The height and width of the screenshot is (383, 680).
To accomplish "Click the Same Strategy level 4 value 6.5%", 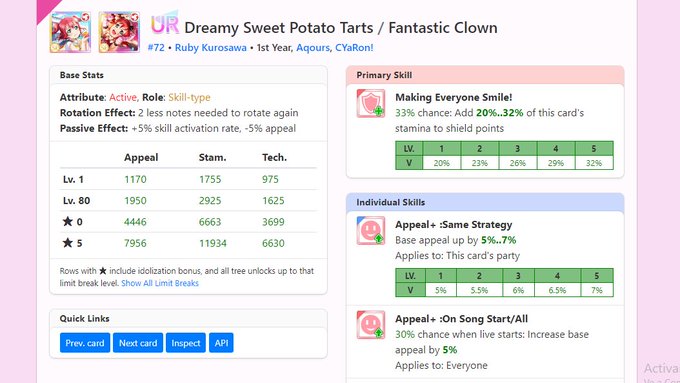I will pos(557,290).
